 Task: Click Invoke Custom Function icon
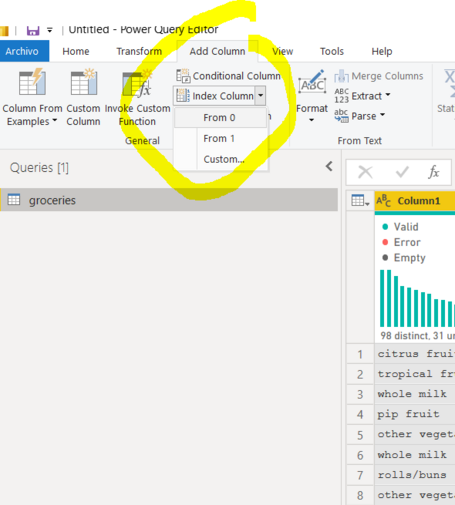pyautogui.click(x=137, y=83)
